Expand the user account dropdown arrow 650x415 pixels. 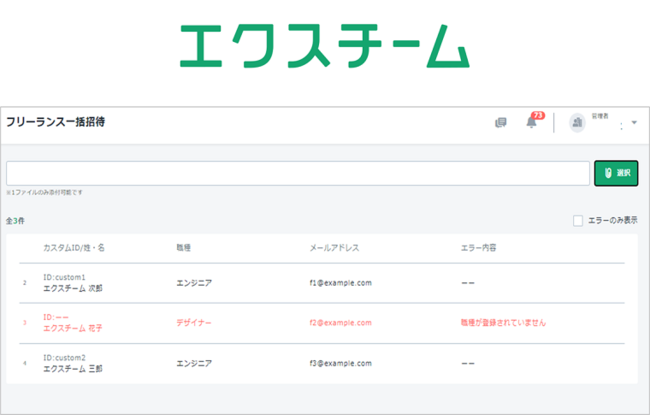(634, 122)
